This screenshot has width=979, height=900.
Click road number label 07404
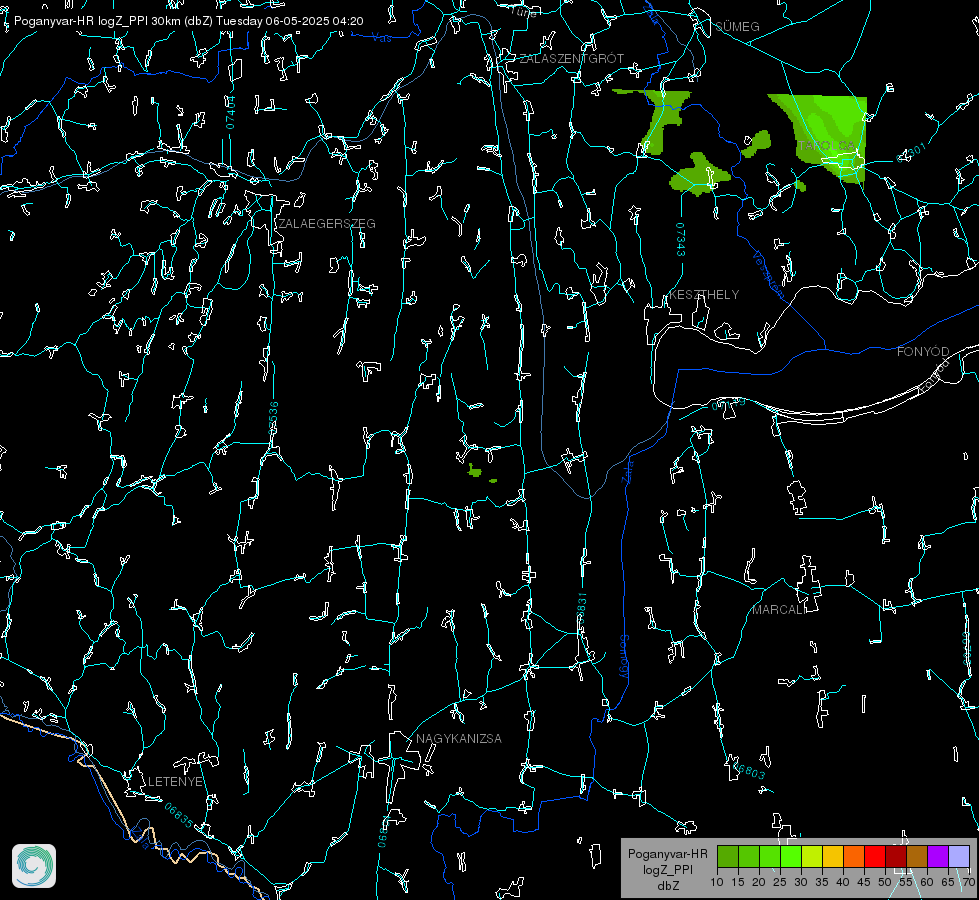[230, 113]
